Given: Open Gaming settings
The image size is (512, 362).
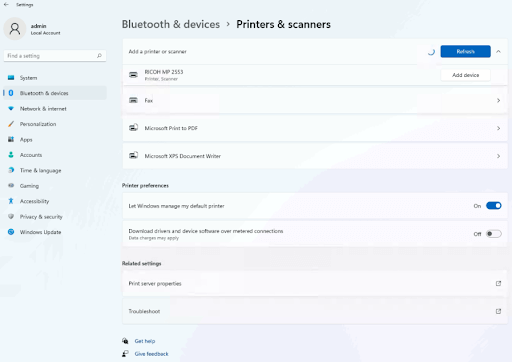Looking at the screenshot, I should (55, 185).
